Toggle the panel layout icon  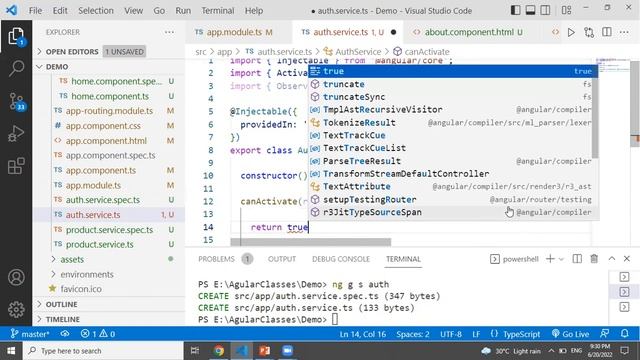530,10
